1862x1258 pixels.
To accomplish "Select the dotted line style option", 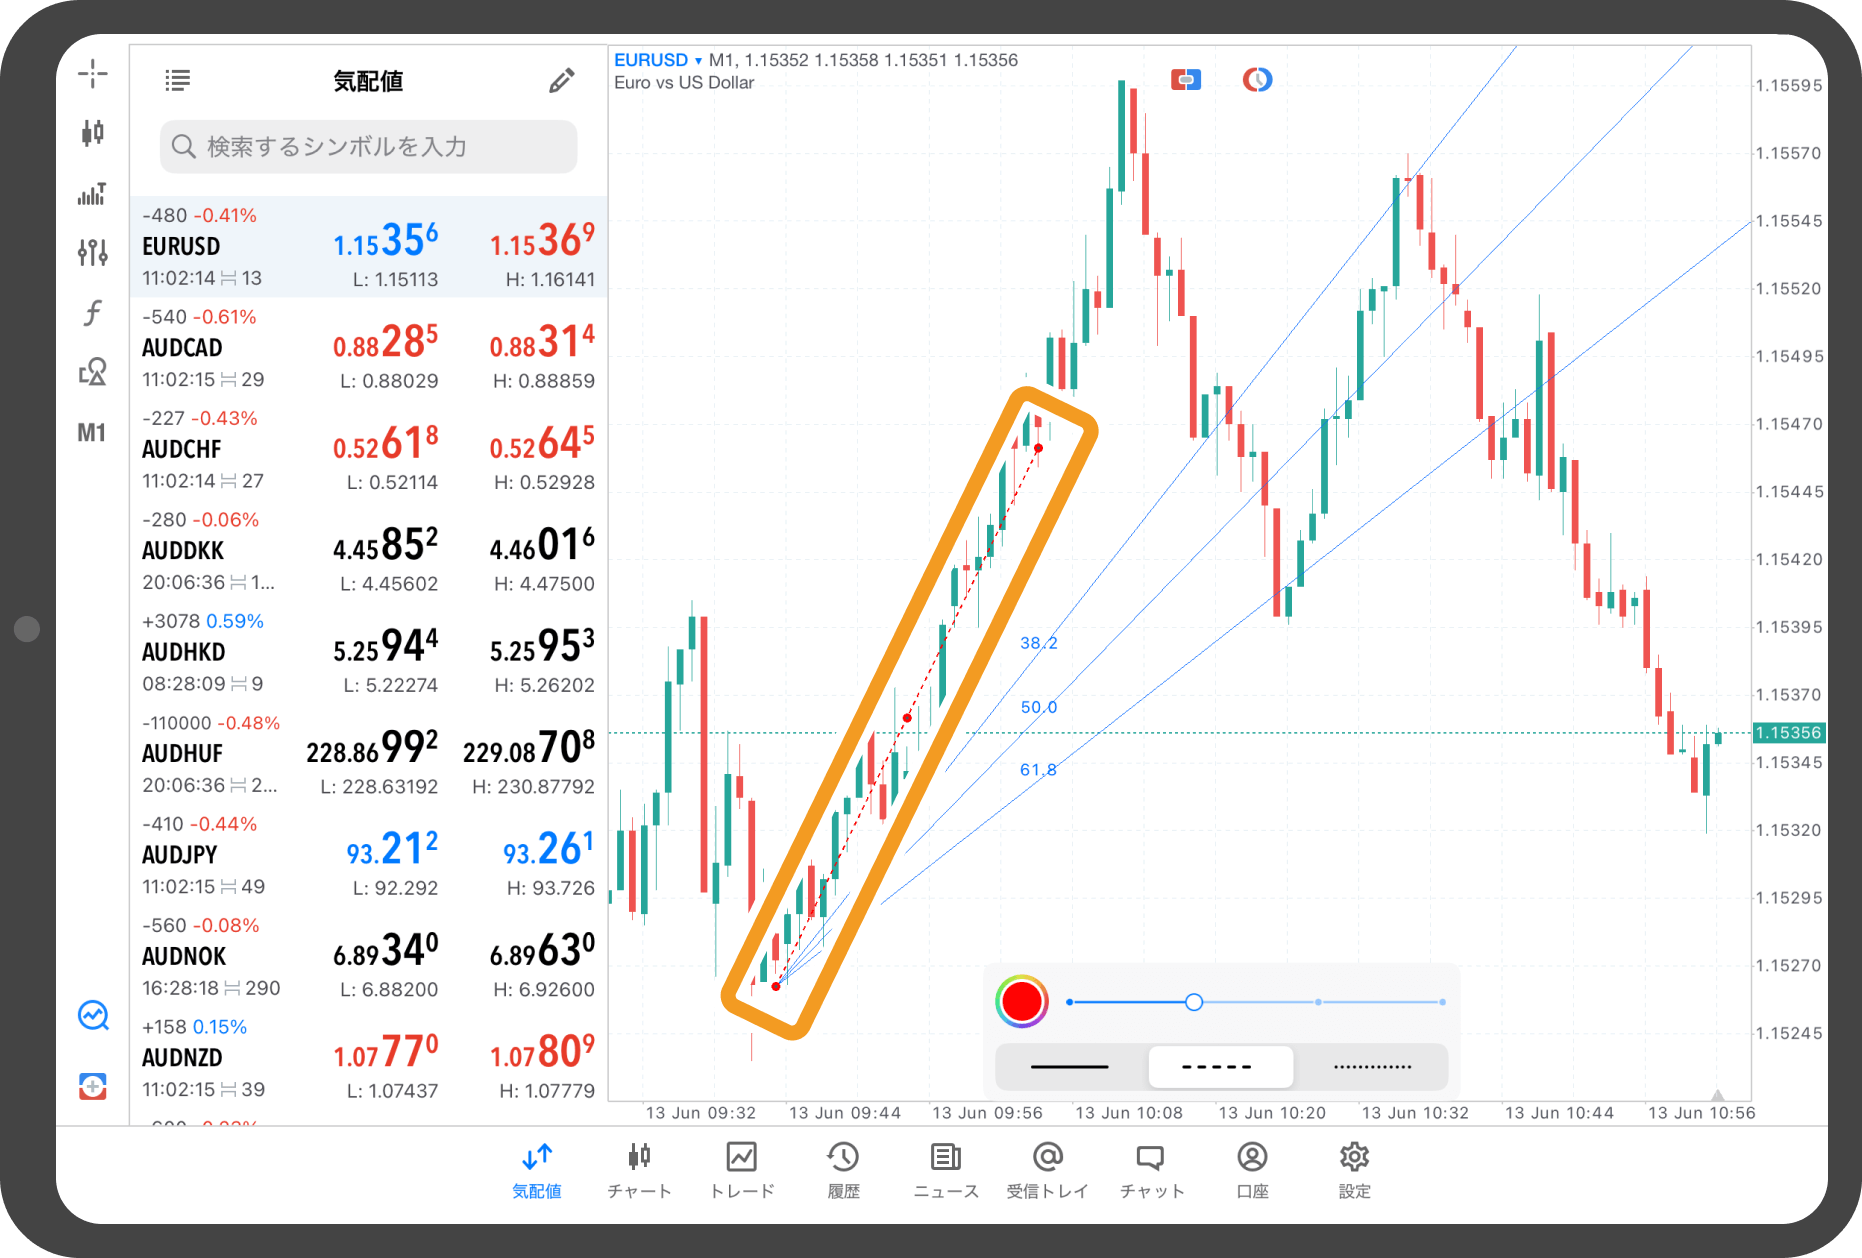I will pos(1372,1067).
